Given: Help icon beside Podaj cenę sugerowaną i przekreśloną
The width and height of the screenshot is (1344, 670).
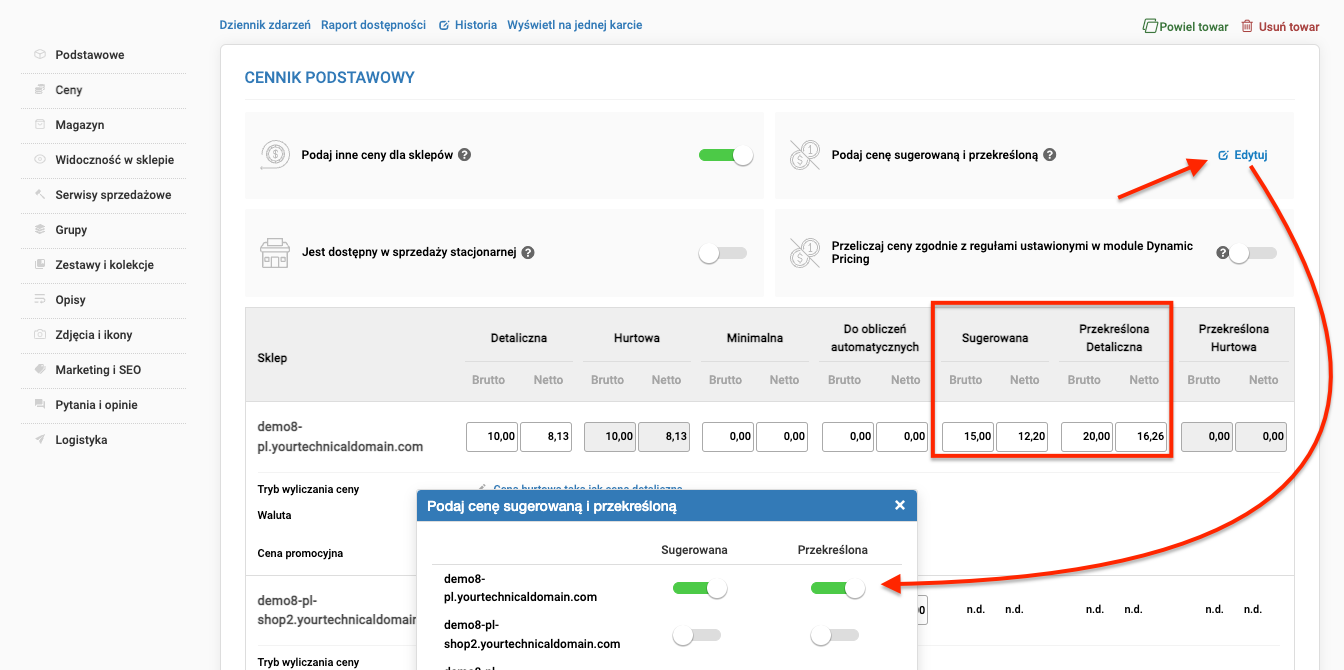Looking at the screenshot, I should tap(1050, 155).
